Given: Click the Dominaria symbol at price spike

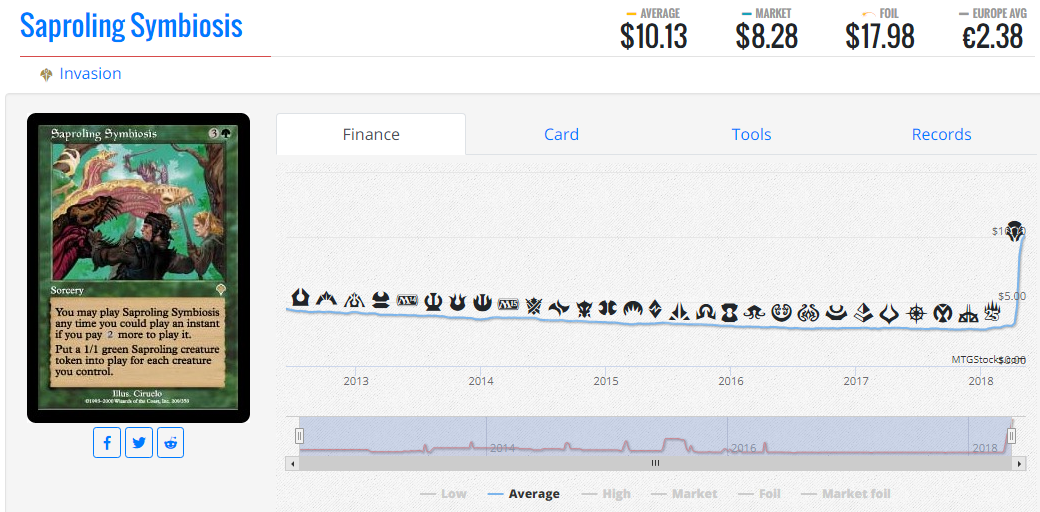Looking at the screenshot, I should pyautogui.click(x=1015, y=230).
